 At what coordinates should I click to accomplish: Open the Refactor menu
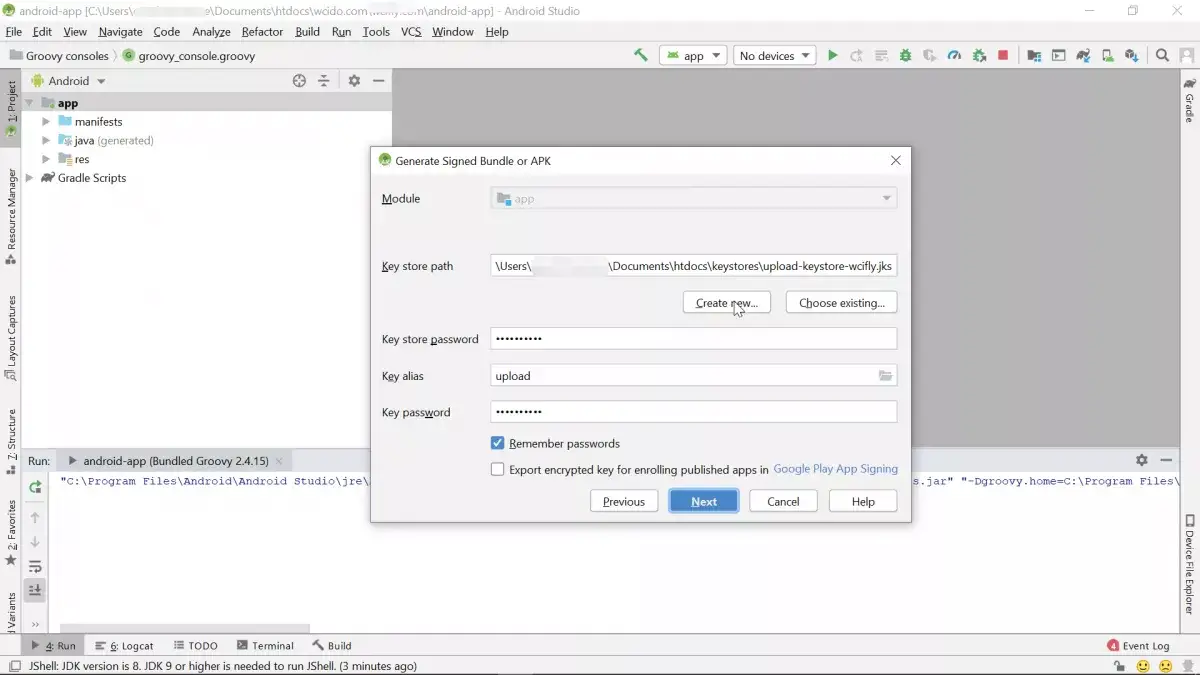262,32
